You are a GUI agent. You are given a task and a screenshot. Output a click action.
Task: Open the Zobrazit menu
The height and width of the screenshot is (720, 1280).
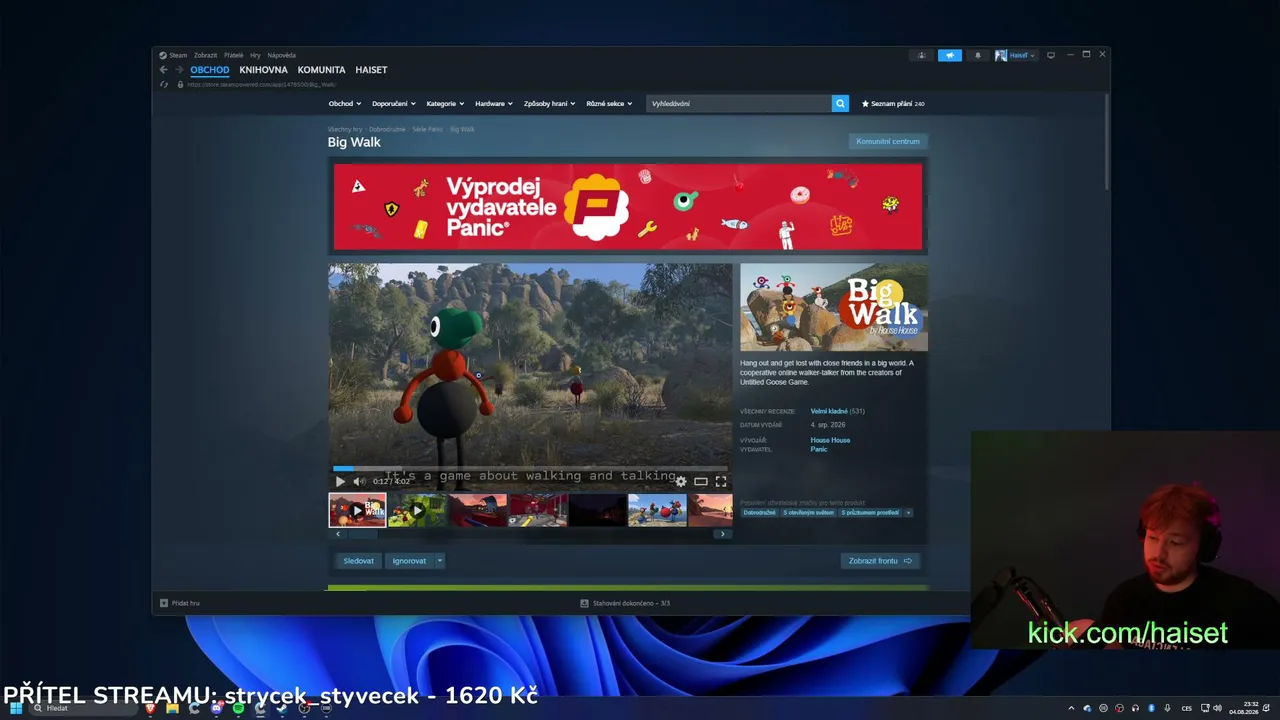pyautogui.click(x=205, y=55)
